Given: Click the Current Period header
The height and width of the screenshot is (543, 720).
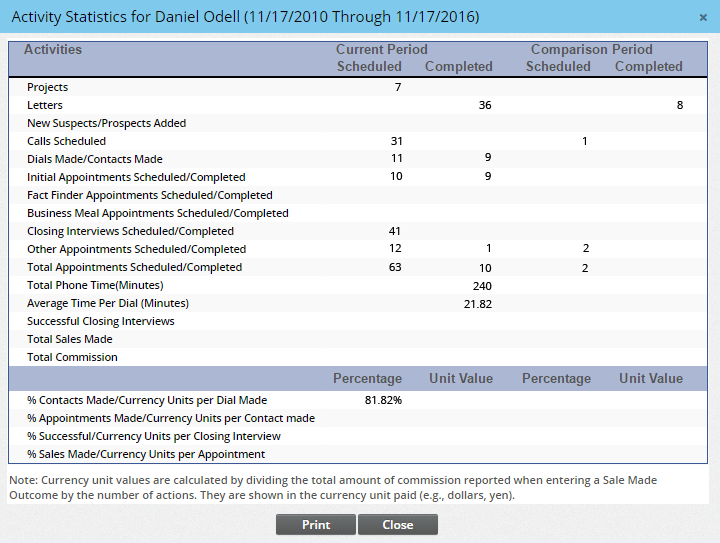Looking at the screenshot, I should (x=381, y=50).
